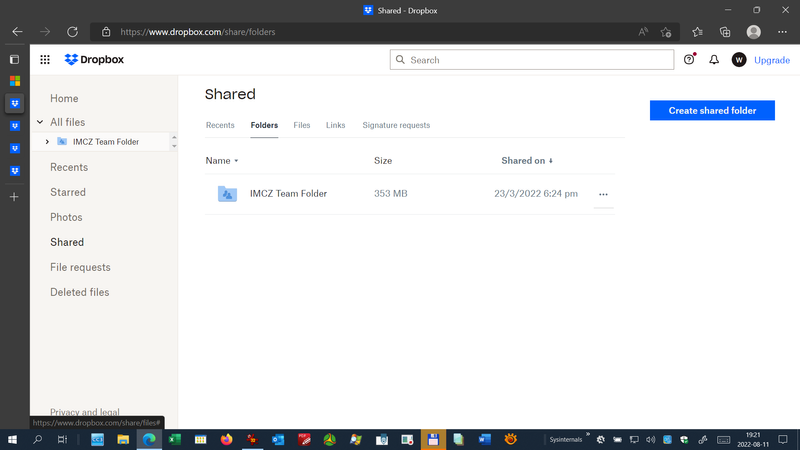
Task: Switch to the Recents tab
Action: pos(220,125)
